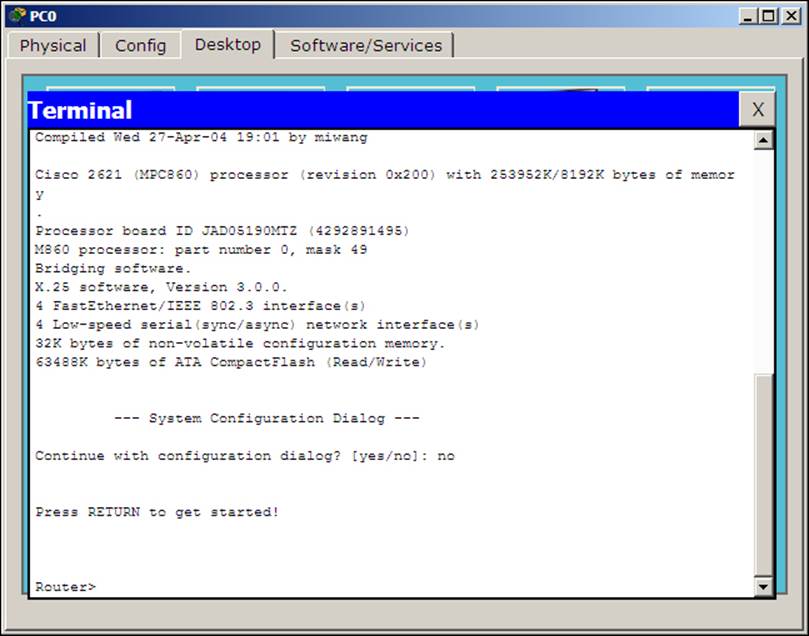This screenshot has height=636, width=809.
Task: Click the PC0 window title bar
Action: tap(382, 16)
